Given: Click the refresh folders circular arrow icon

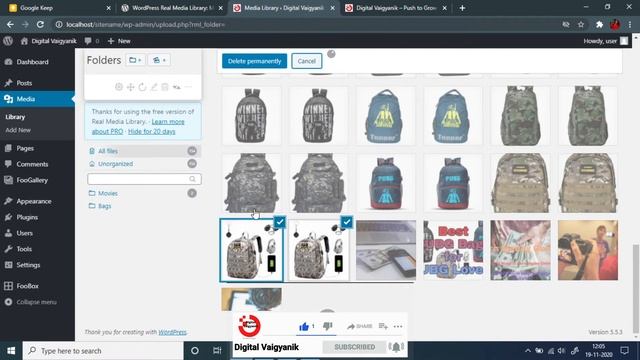Looking at the screenshot, I should click(x=142, y=87).
